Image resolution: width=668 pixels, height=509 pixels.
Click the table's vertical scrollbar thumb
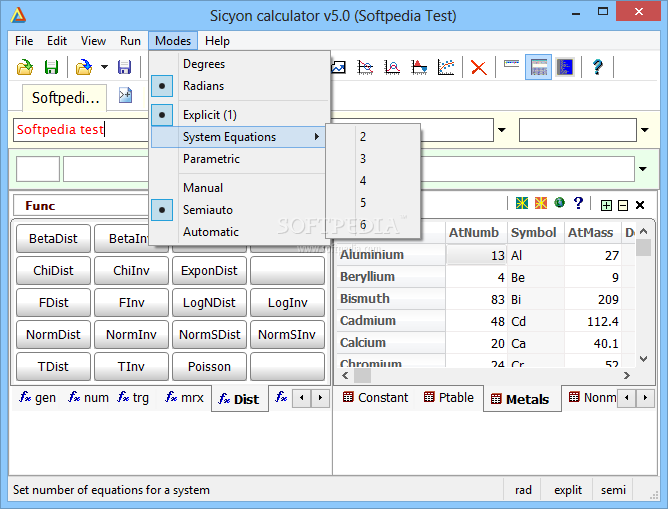643,247
